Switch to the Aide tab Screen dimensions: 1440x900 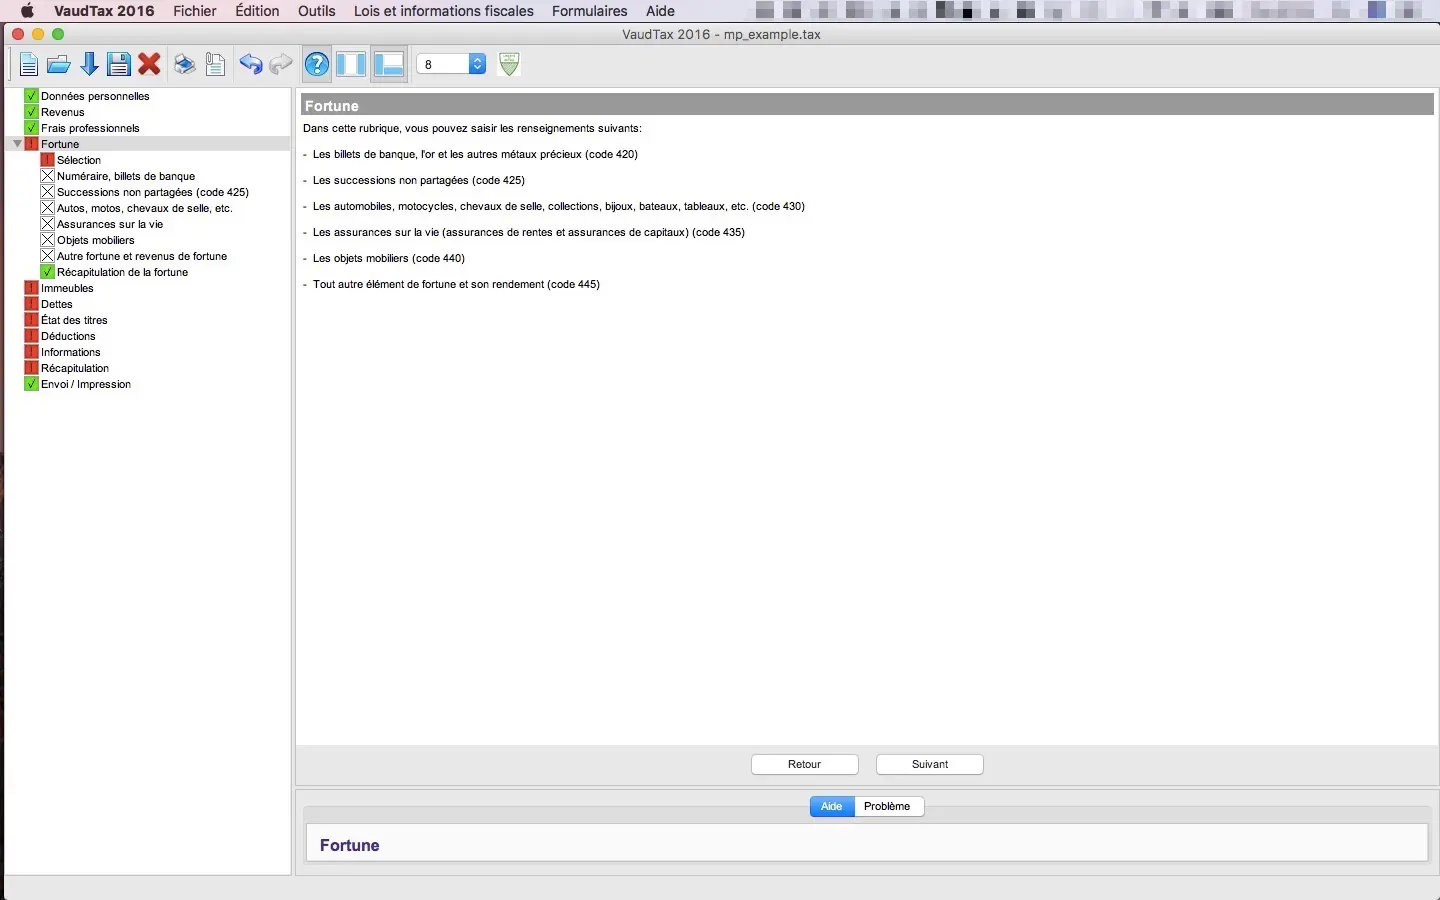[832, 806]
